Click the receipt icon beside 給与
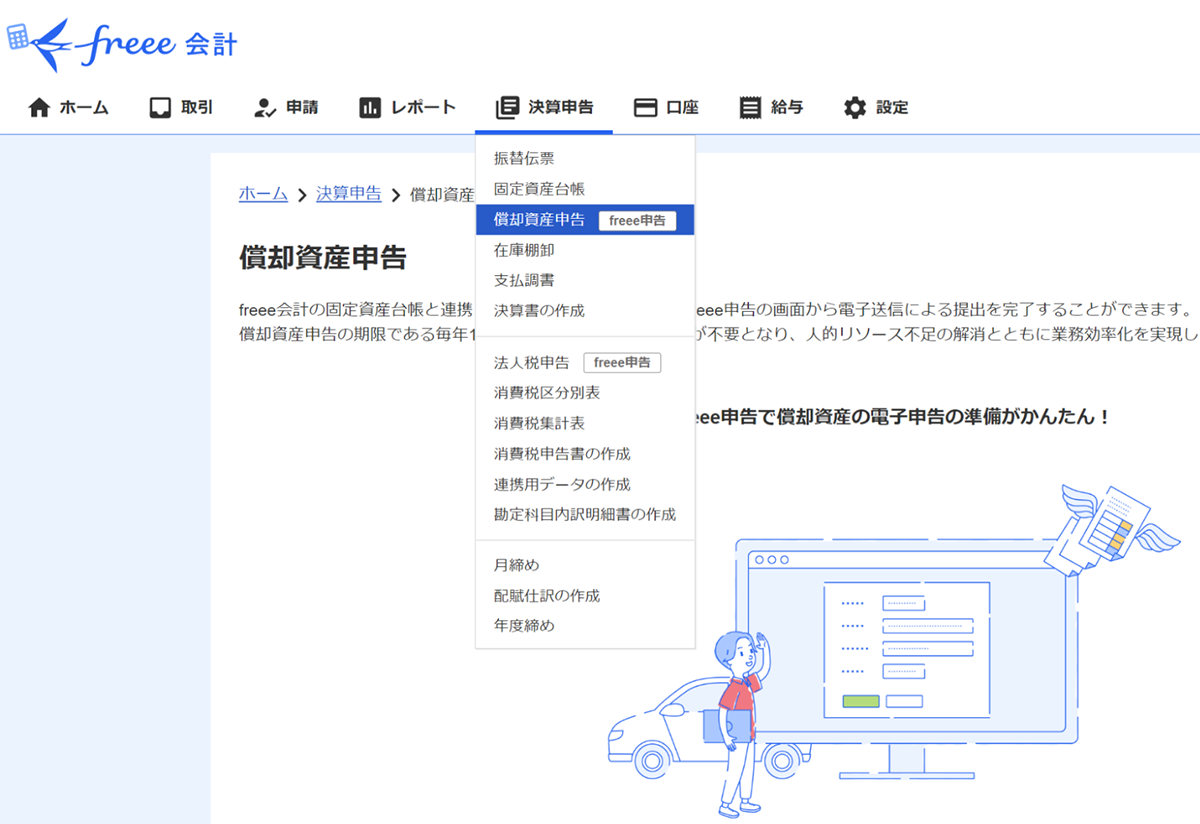 pos(750,108)
